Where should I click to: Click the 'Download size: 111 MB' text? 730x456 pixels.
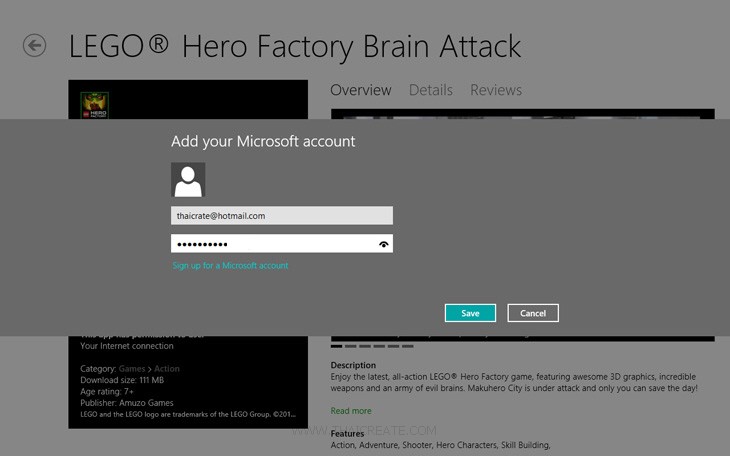coord(122,380)
